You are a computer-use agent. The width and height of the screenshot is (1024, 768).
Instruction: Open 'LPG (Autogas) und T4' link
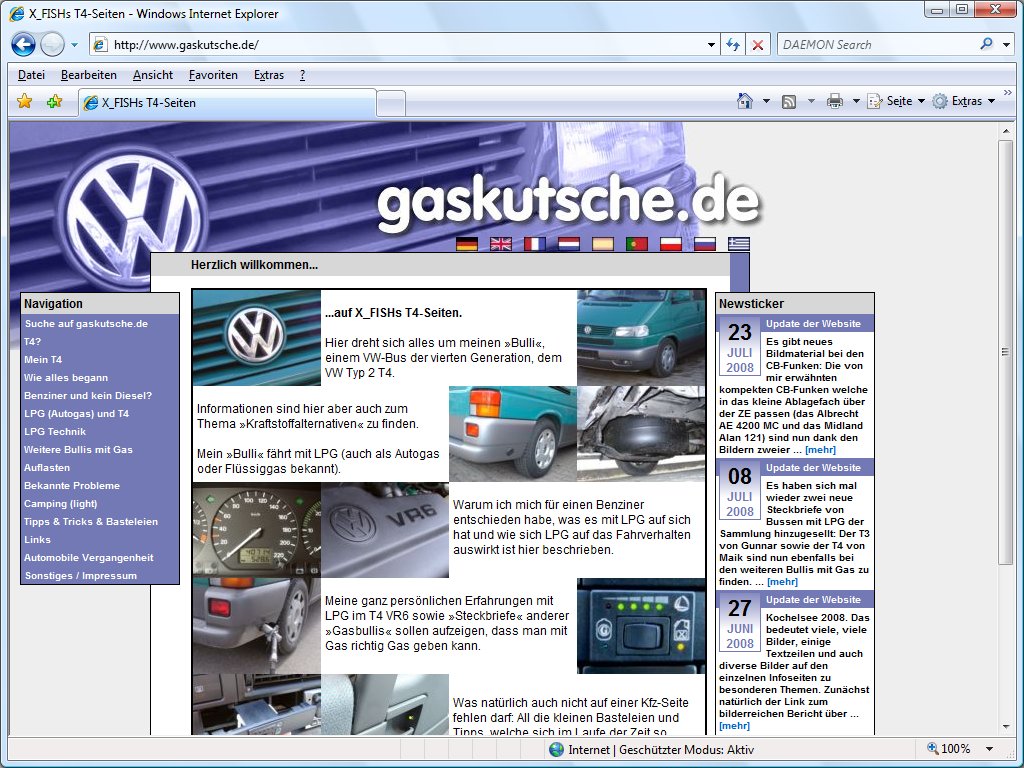(x=76, y=414)
